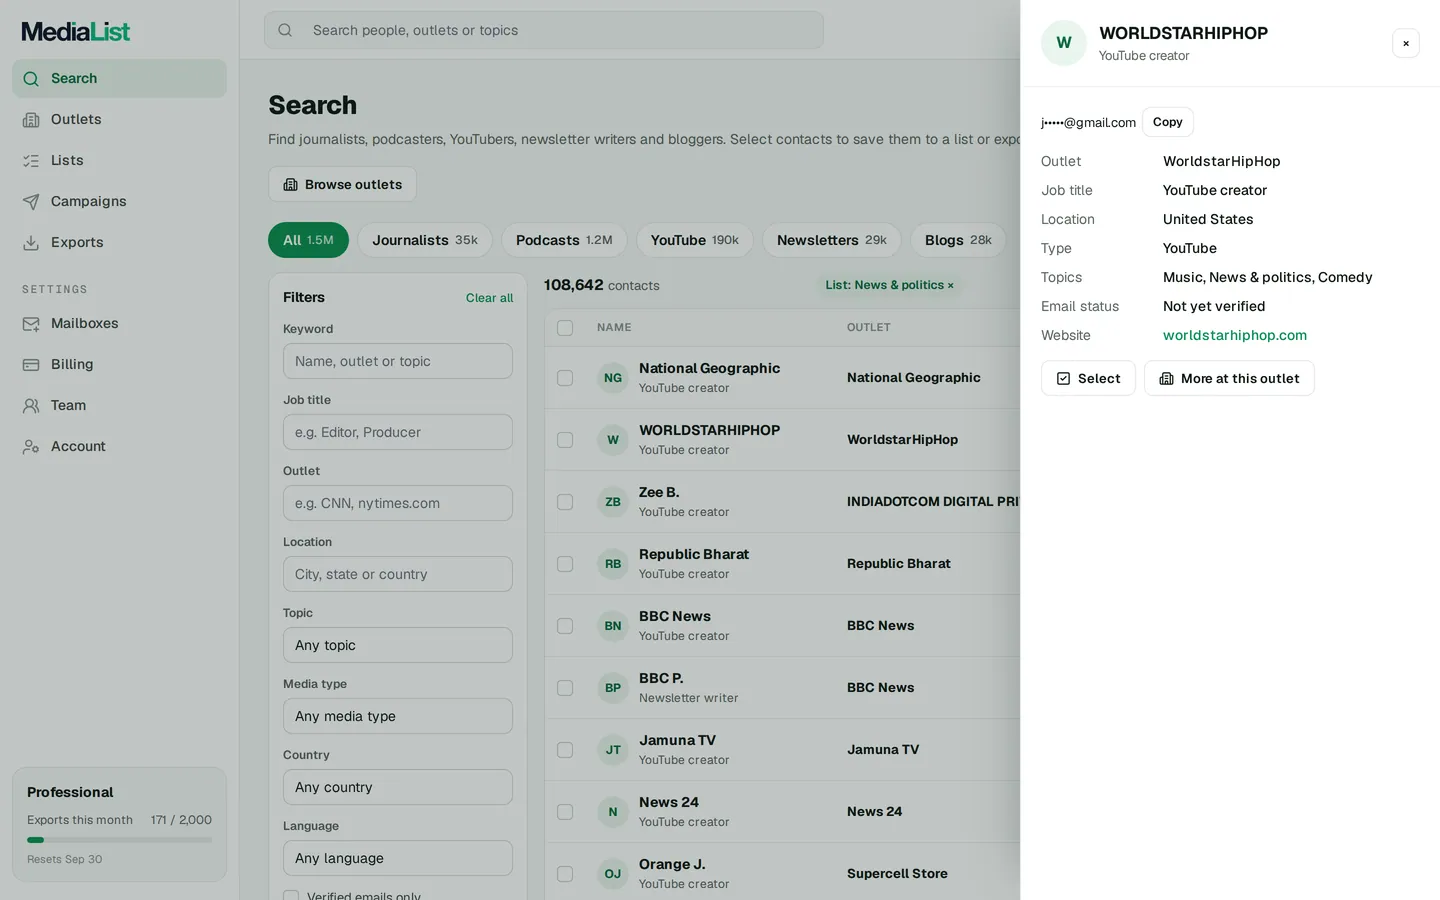
Task: Check the Republic Bharat row checkbox
Action: tap(565, 564)
